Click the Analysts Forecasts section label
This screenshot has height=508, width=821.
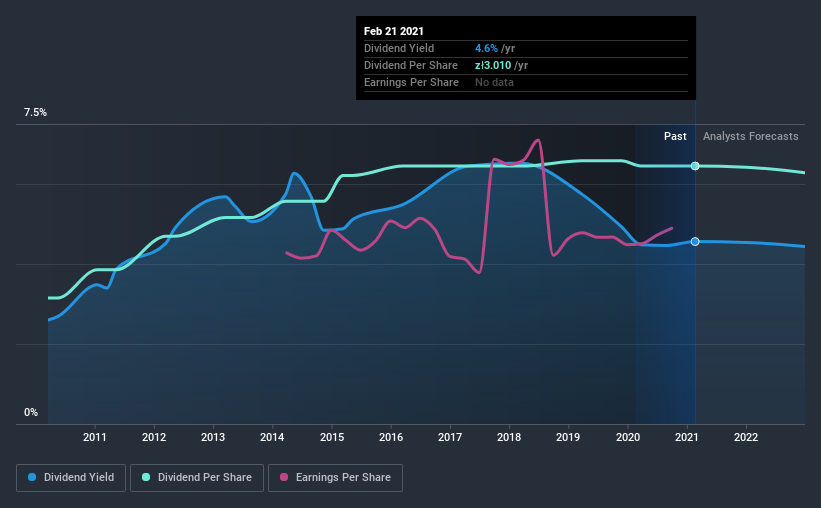click(750, 136)
